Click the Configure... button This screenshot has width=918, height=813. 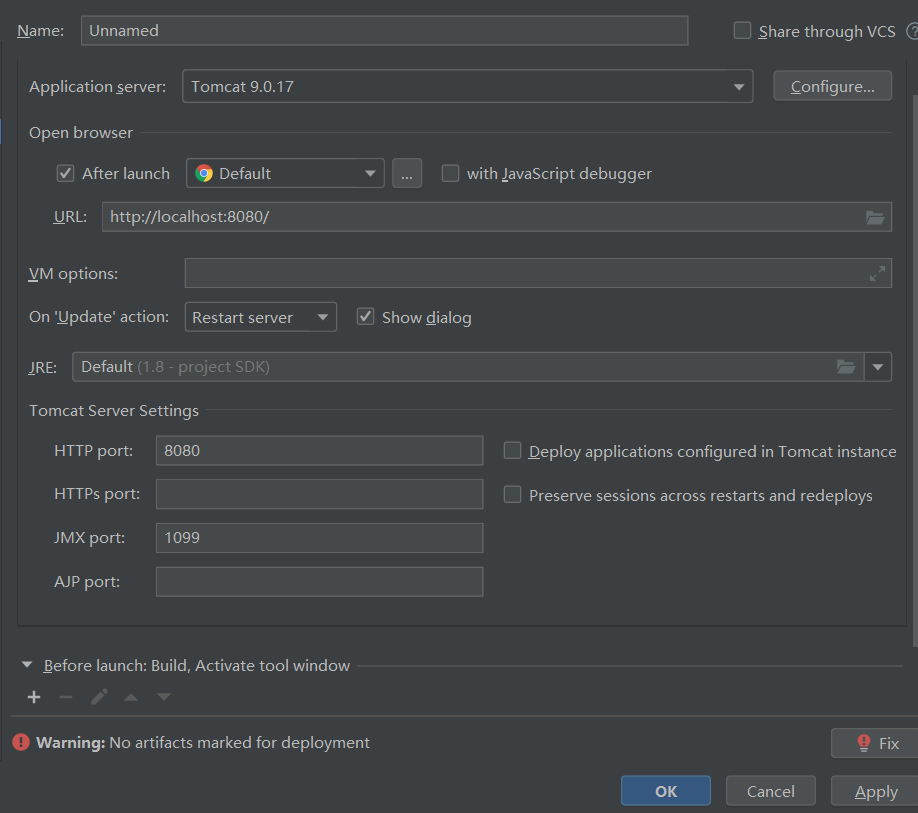coord(832,87)
